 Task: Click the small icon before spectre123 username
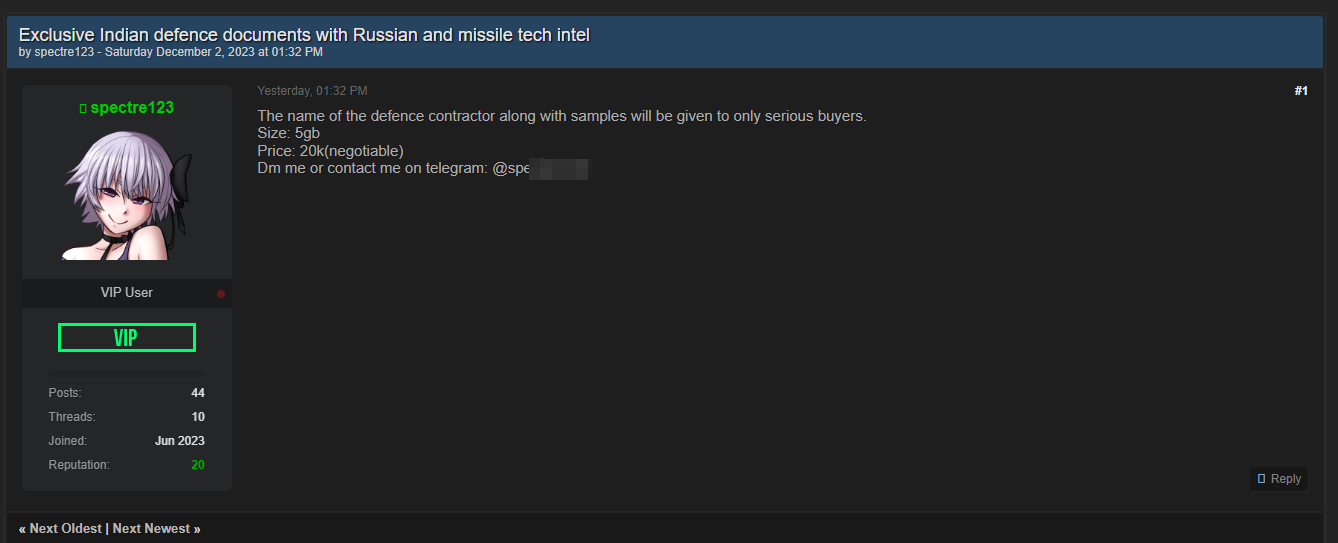click(83, 108)
